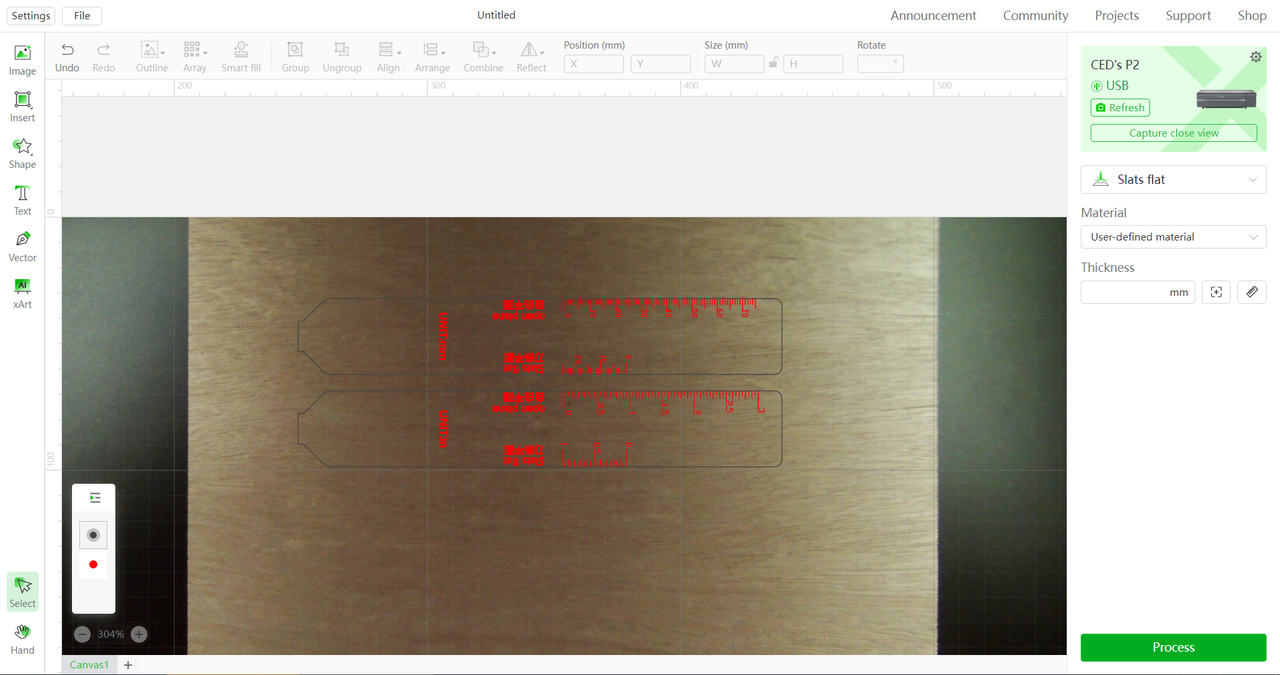1280x675 pixels.
Task: Activate the Select cursor tool
Action: tap(22, 592)
